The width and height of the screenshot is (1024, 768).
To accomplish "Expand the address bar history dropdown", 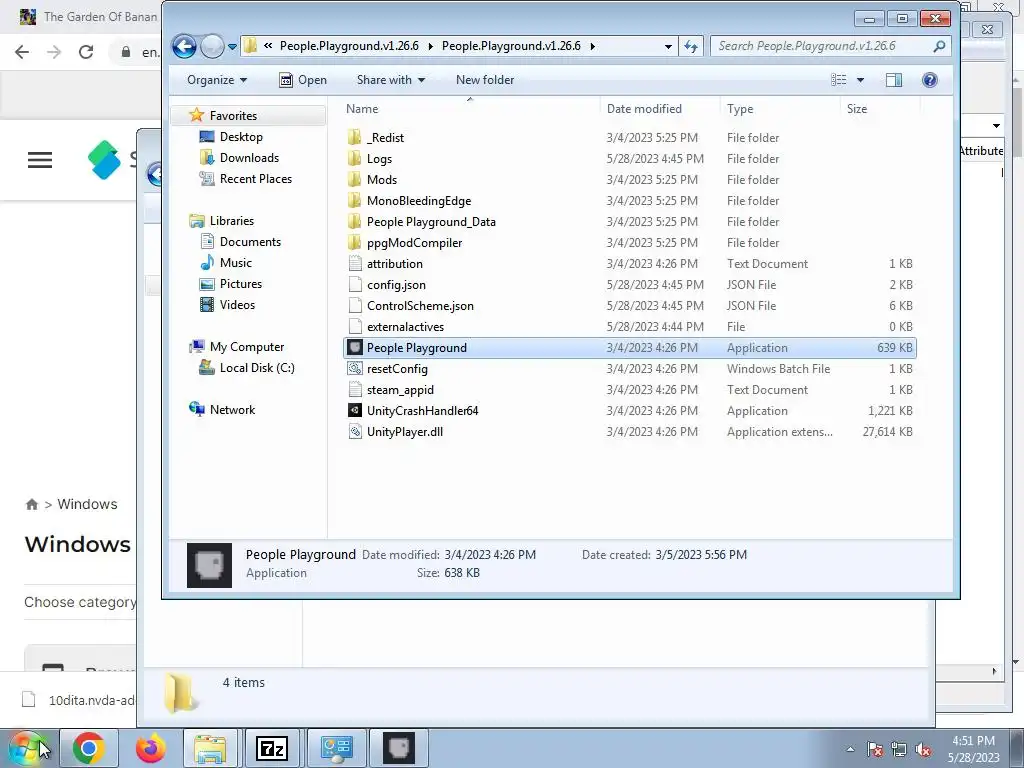I will 667,46.
